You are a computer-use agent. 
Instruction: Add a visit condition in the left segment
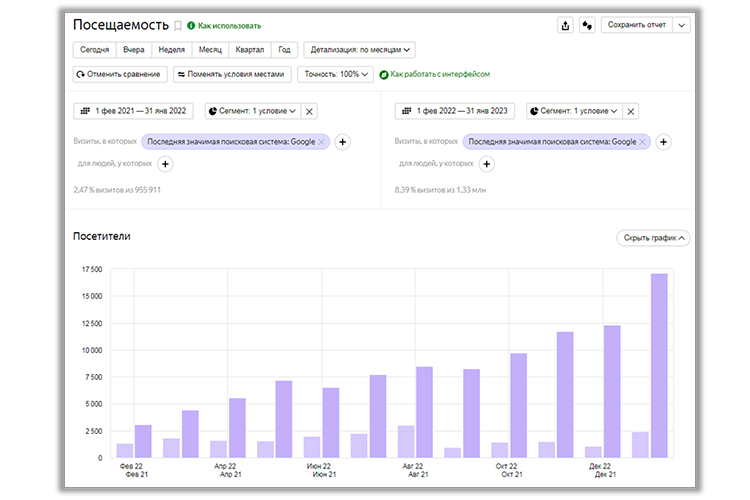[x=342, y=142]
